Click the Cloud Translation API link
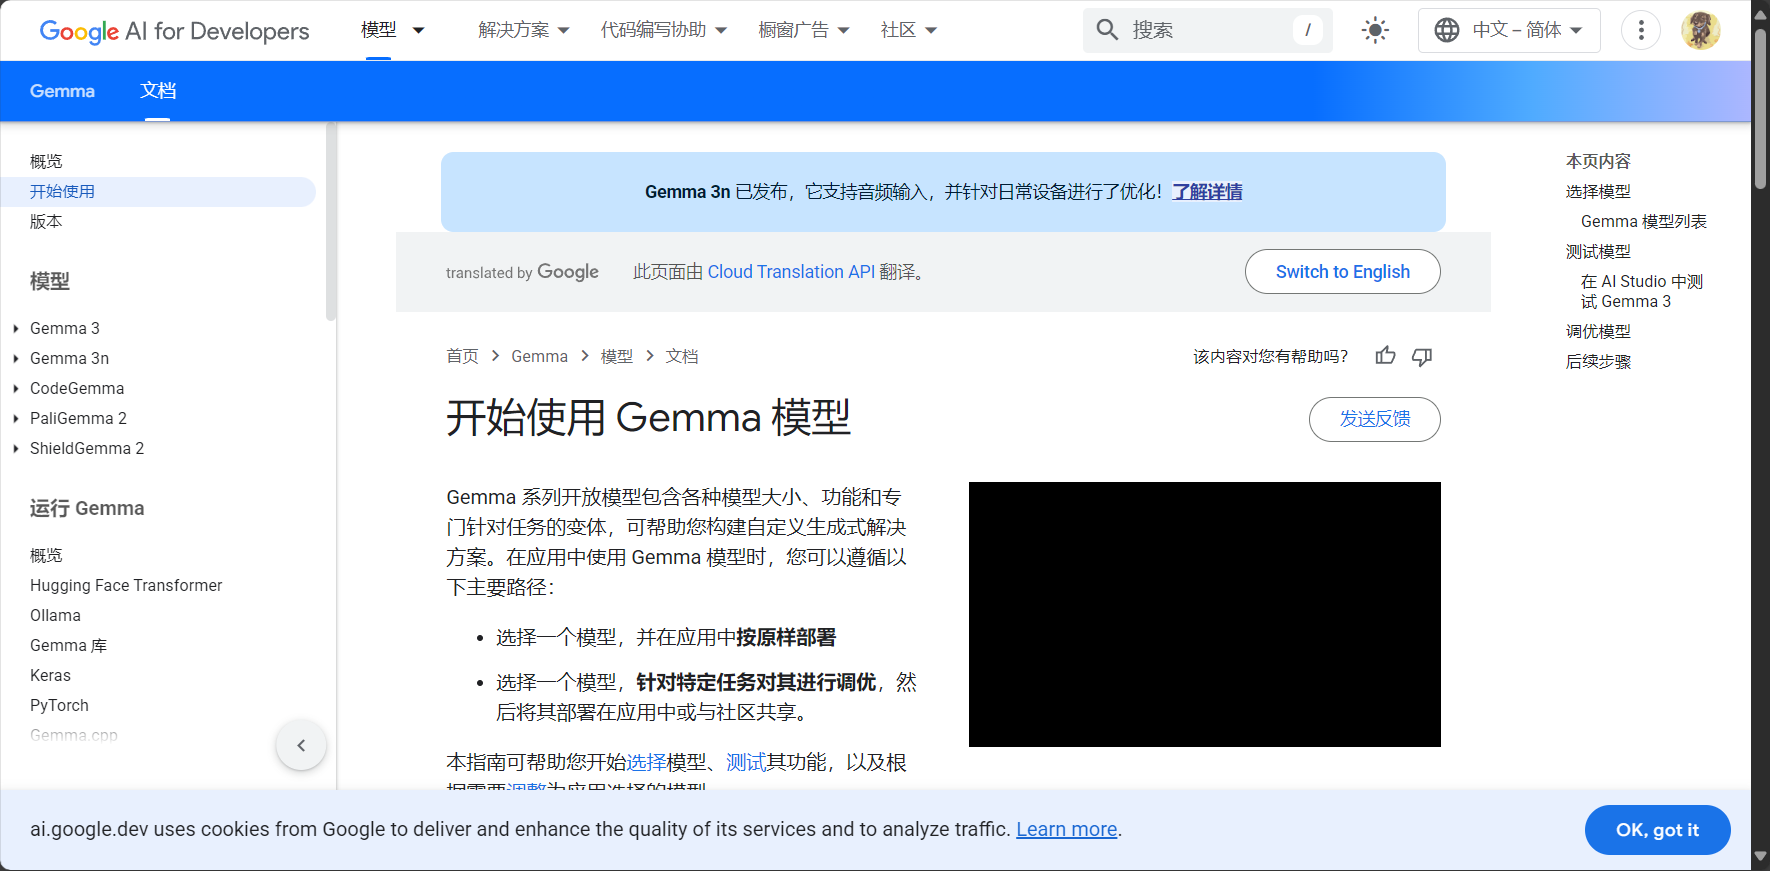 [791, 272]
